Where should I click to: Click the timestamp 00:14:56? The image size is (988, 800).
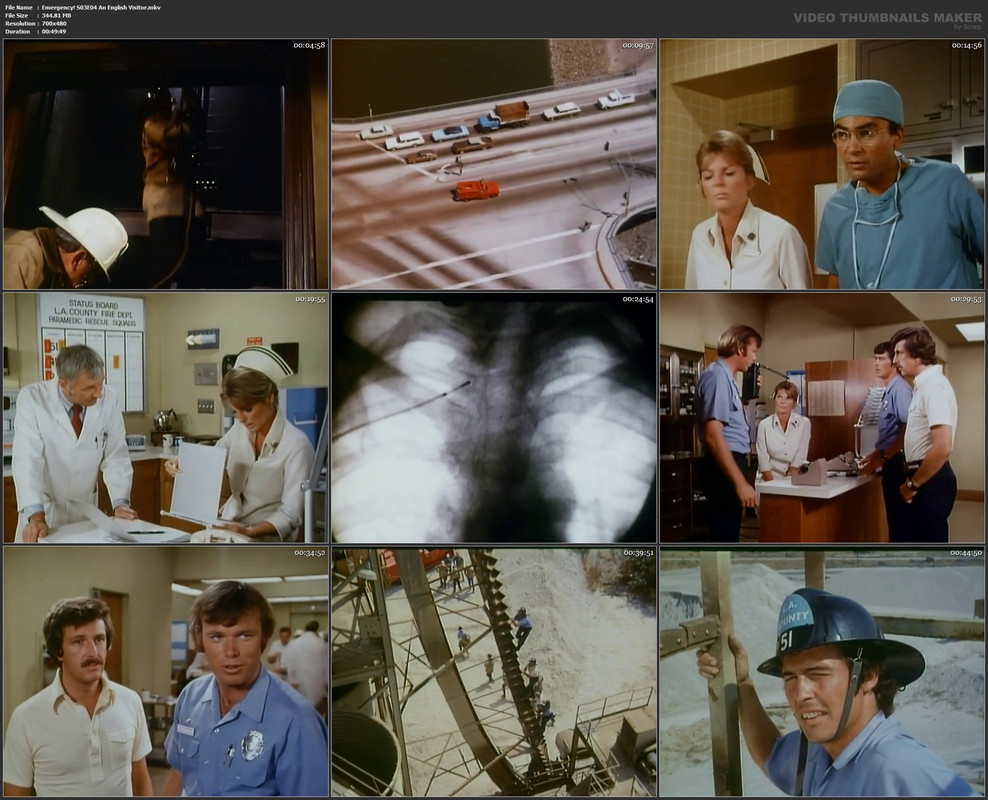(966, 45)
